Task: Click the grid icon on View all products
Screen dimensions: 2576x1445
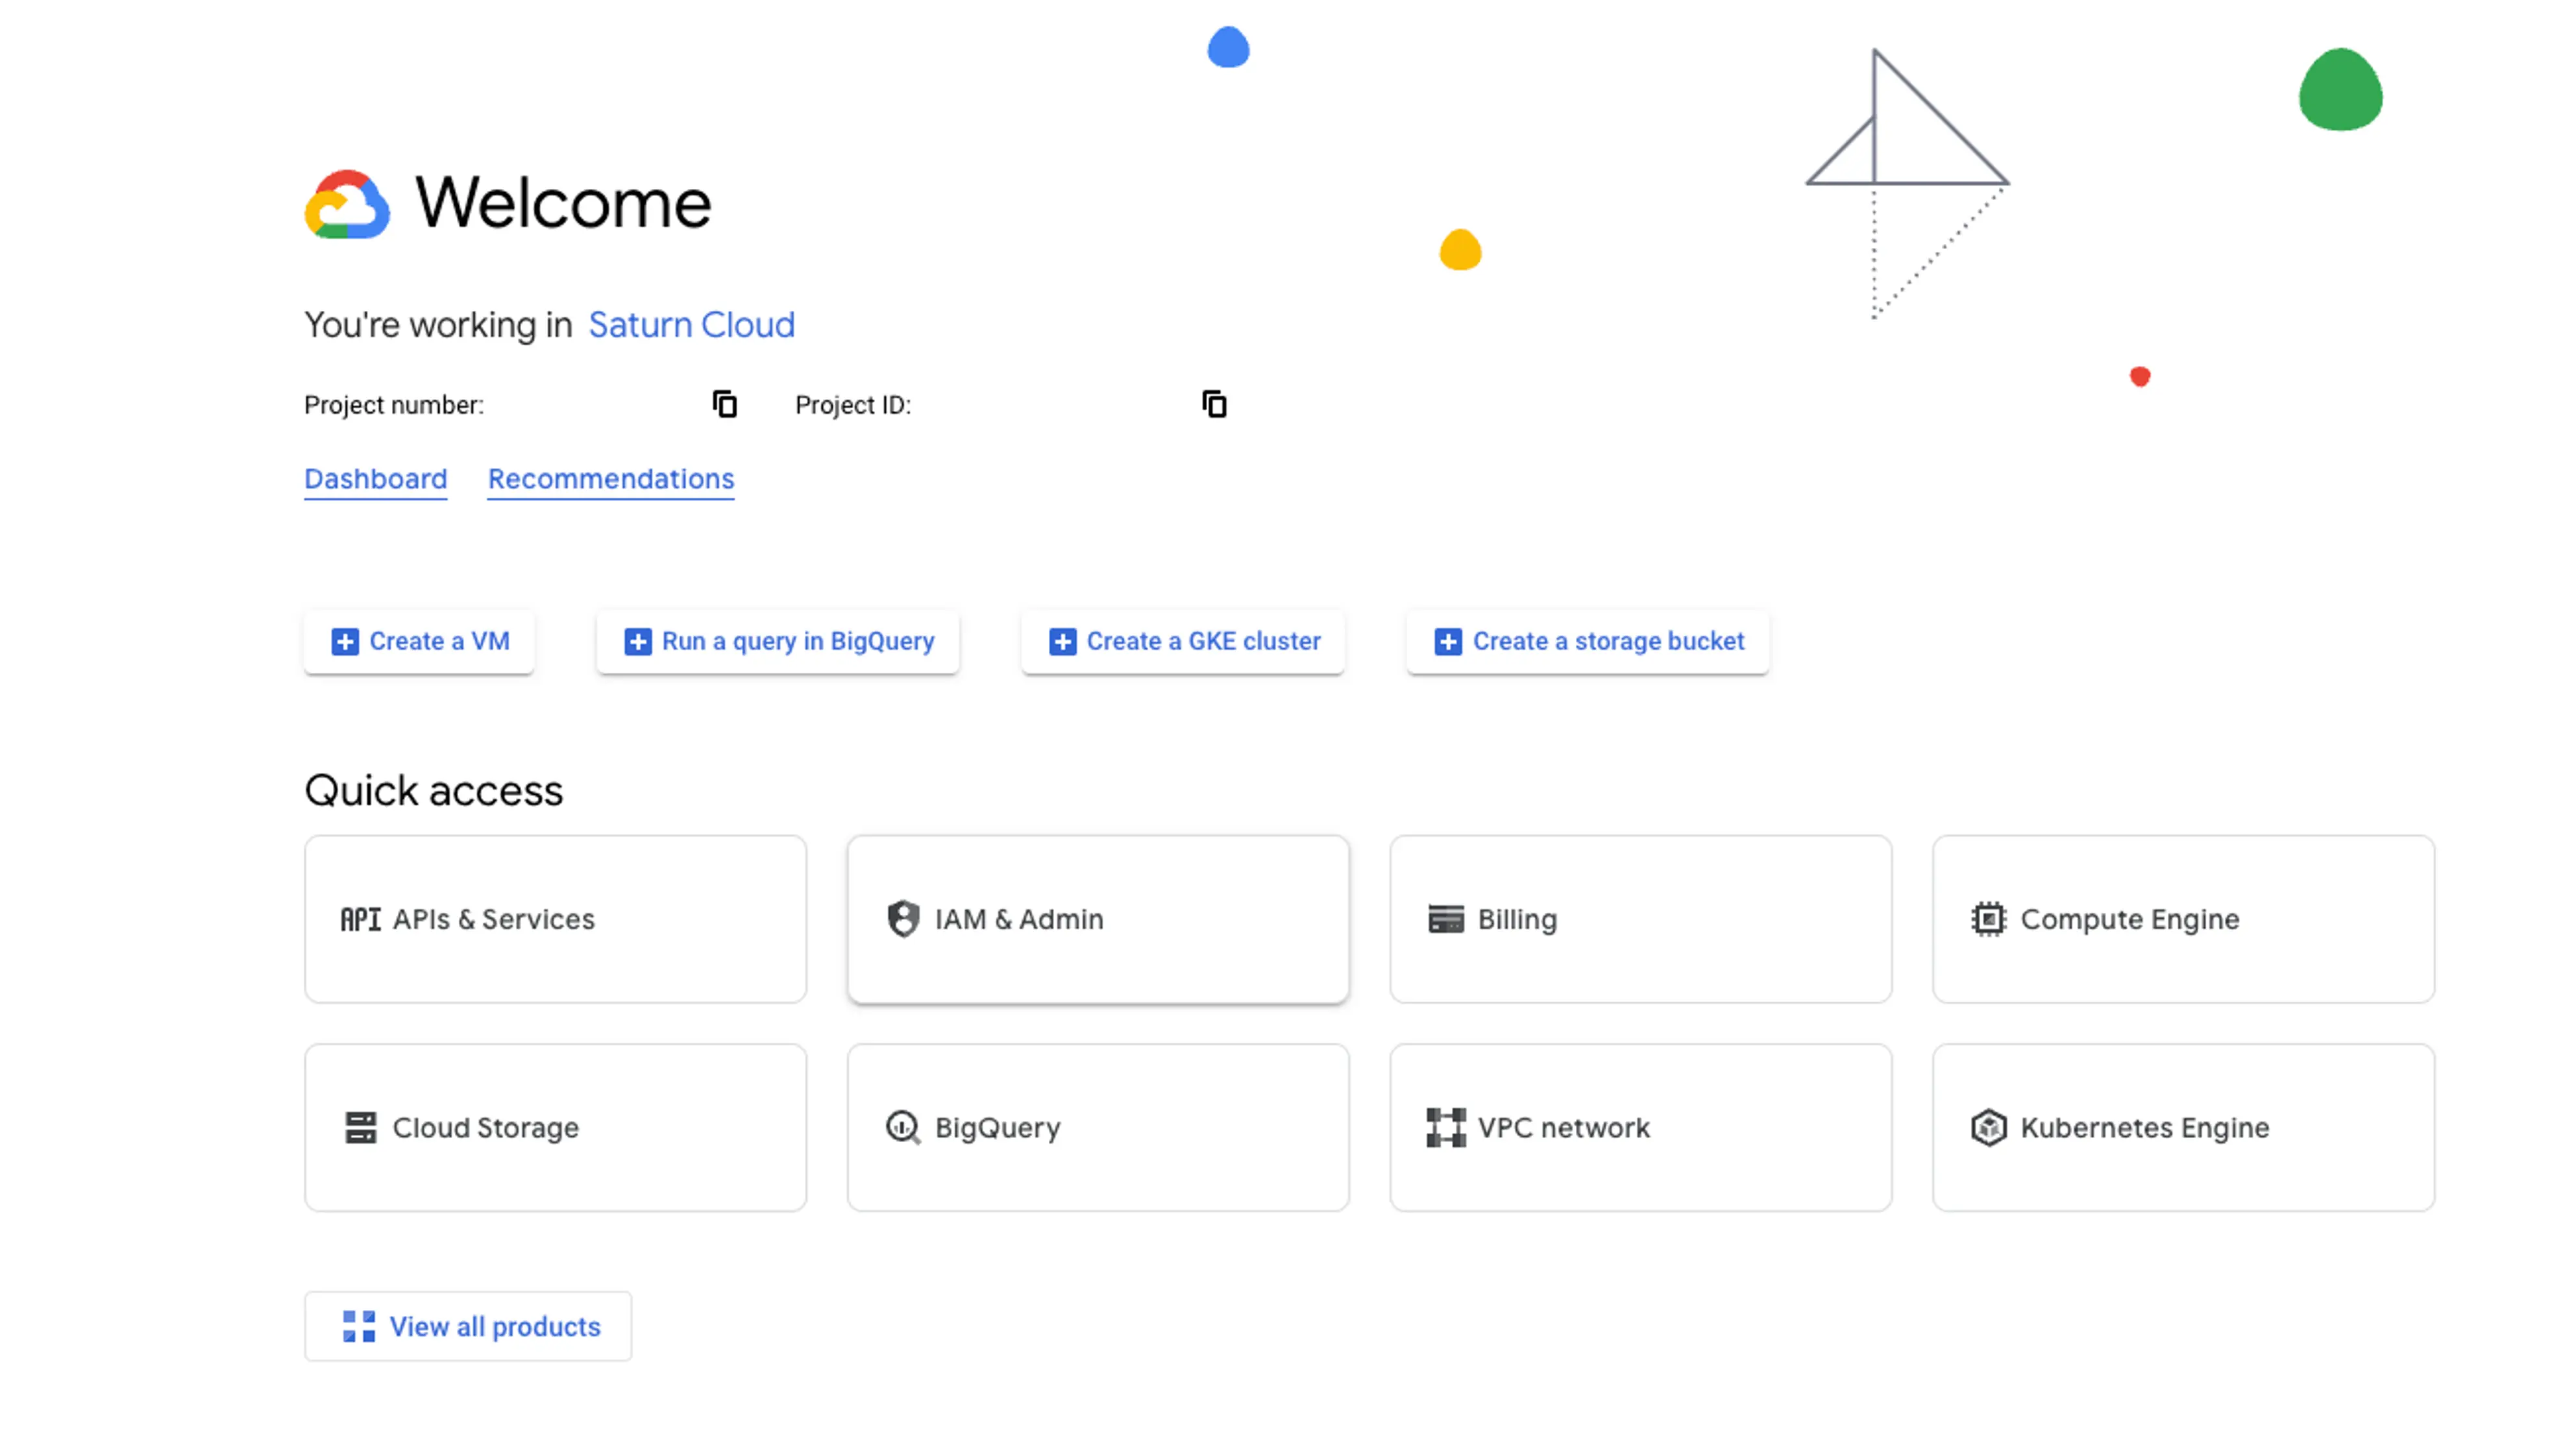Action: pyautogui.click(x=359, y=1327)
